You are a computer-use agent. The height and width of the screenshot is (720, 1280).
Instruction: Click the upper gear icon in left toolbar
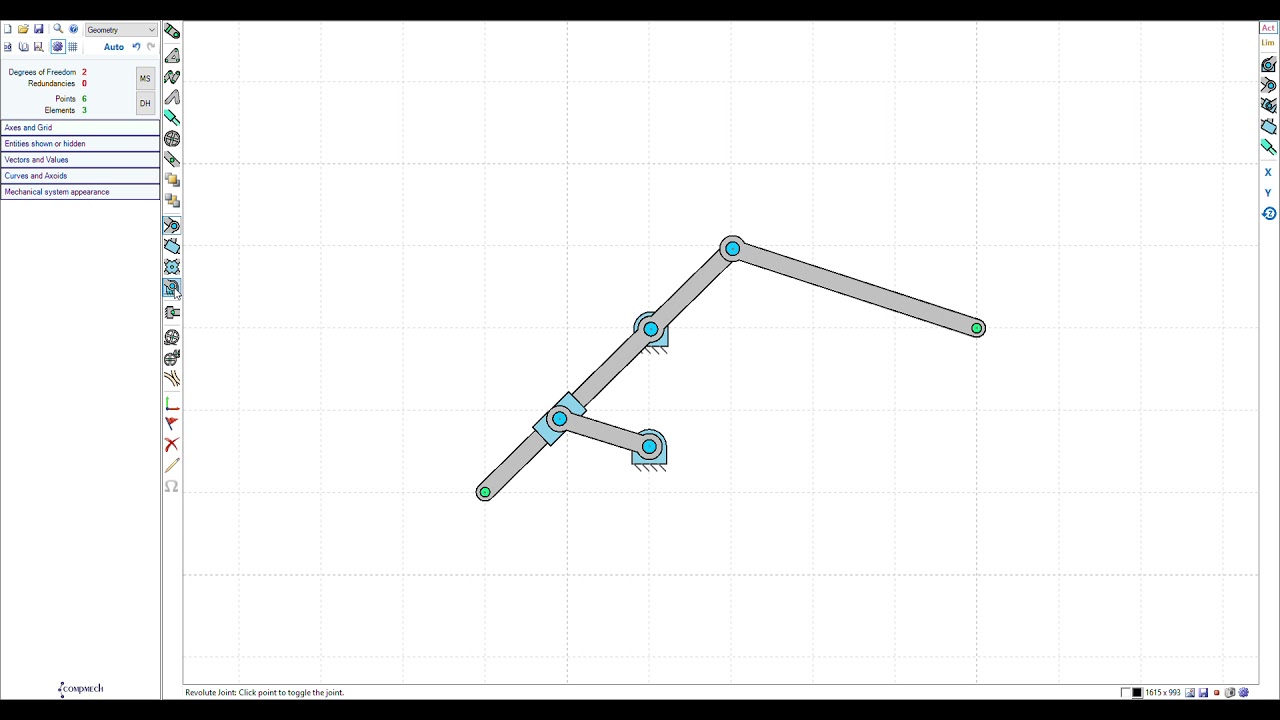172,337
